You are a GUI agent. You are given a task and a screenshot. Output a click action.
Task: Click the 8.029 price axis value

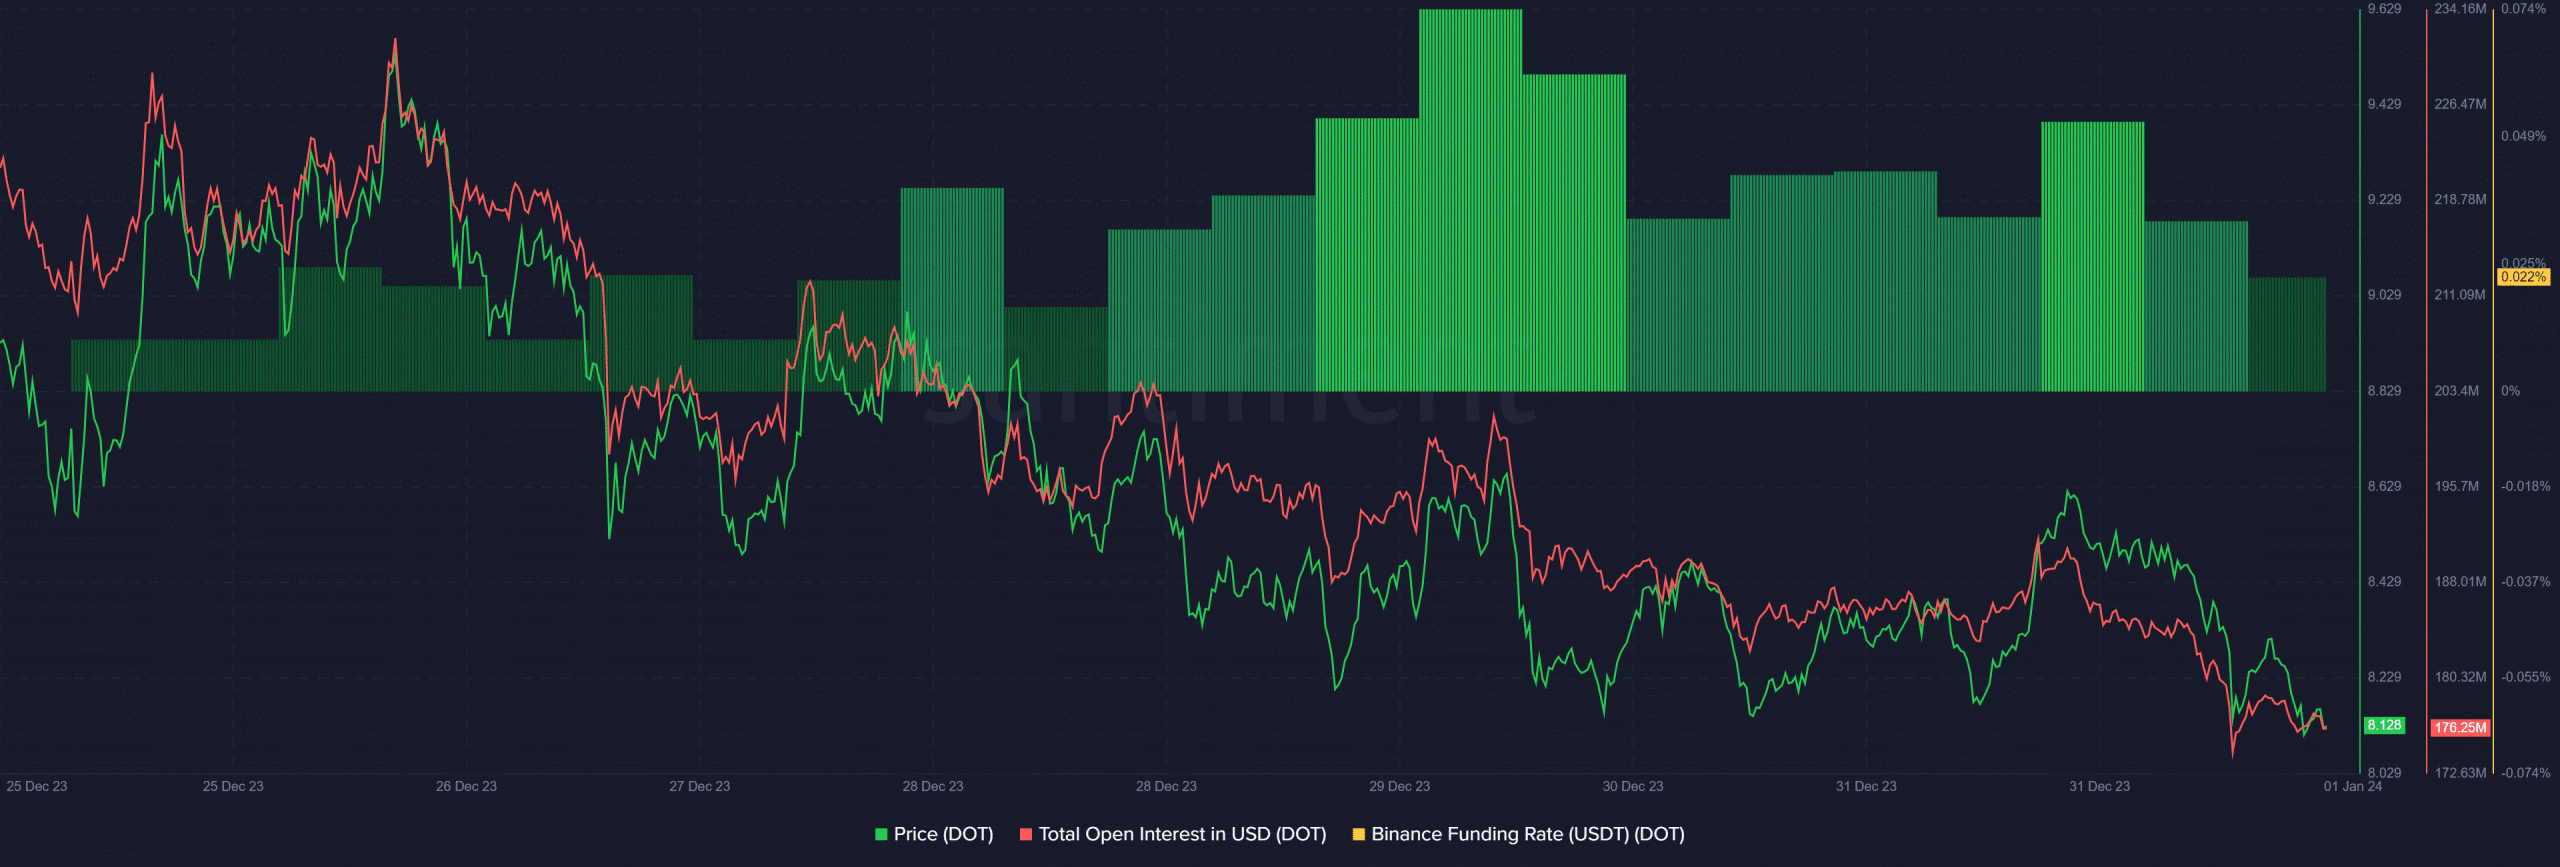tap(2384, 773)
